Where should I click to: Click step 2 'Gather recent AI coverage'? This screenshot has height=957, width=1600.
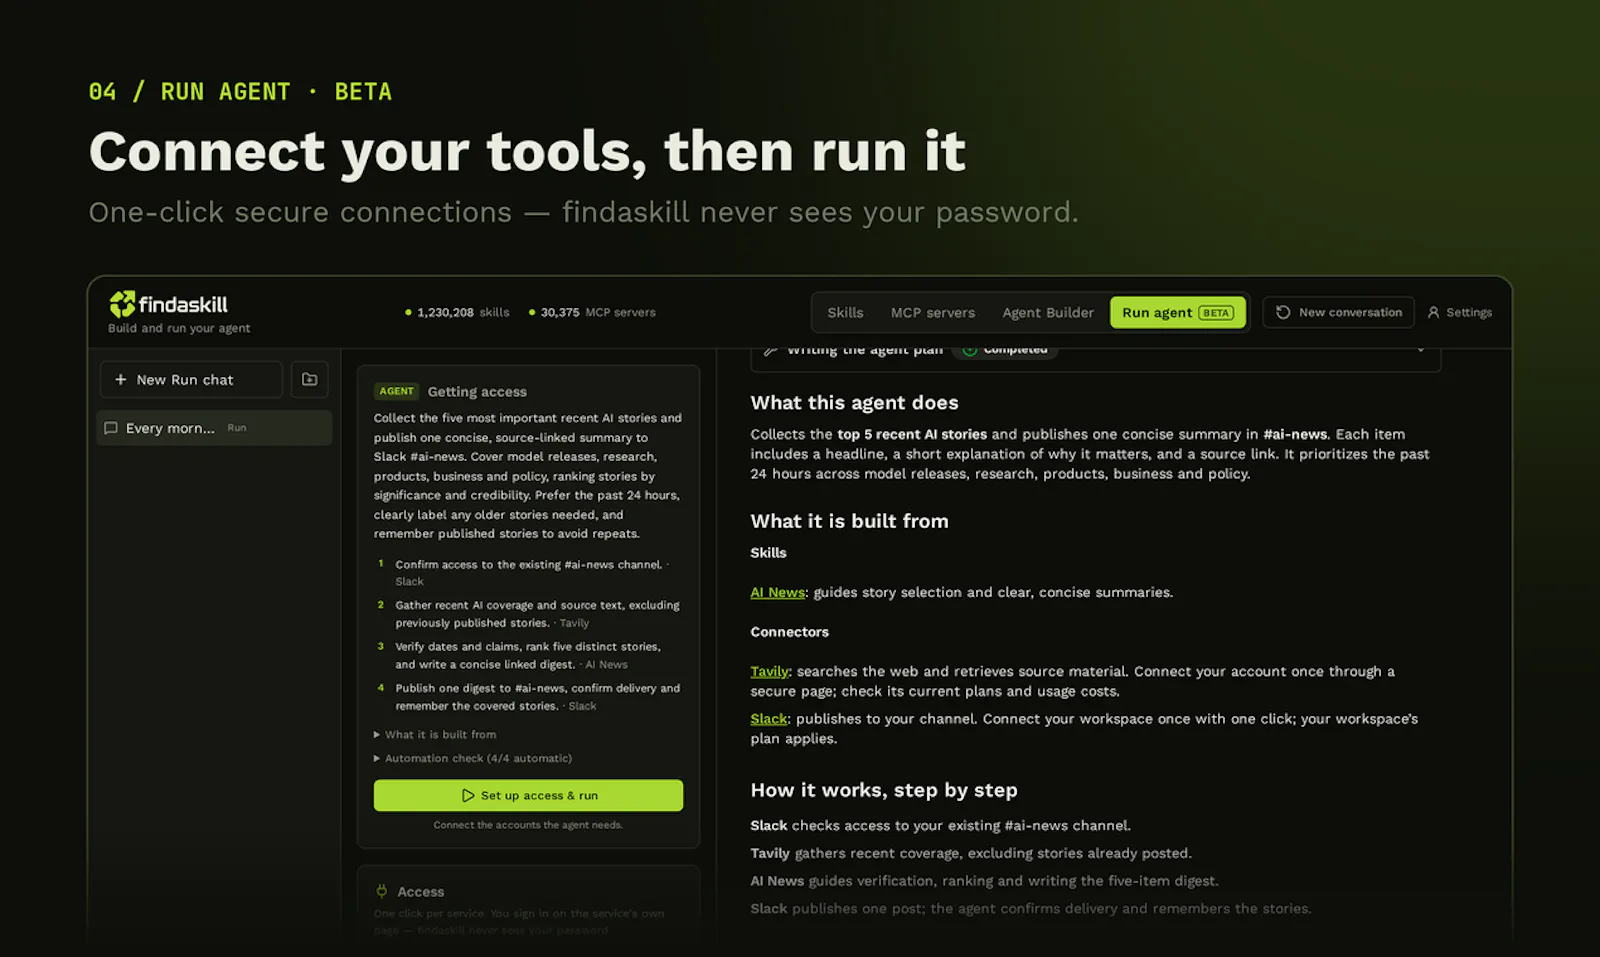529,614
